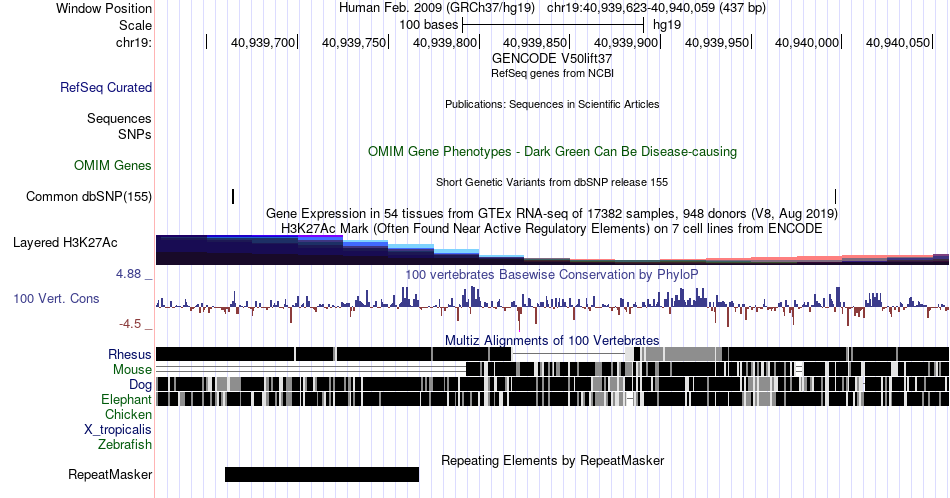This screenshot has height=498, width=950.
Task: Click the 4.88 conservation upper limit value
Action: point(128,274)
